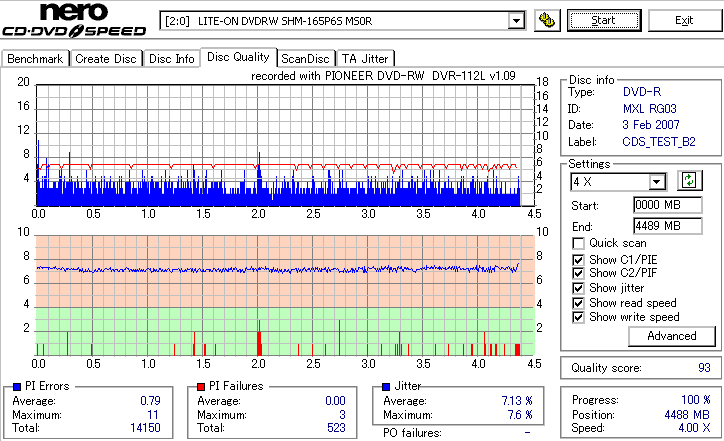Open the drive selection dropdown arrow
This screenshot has height=441, width=724.
(516, 21)
